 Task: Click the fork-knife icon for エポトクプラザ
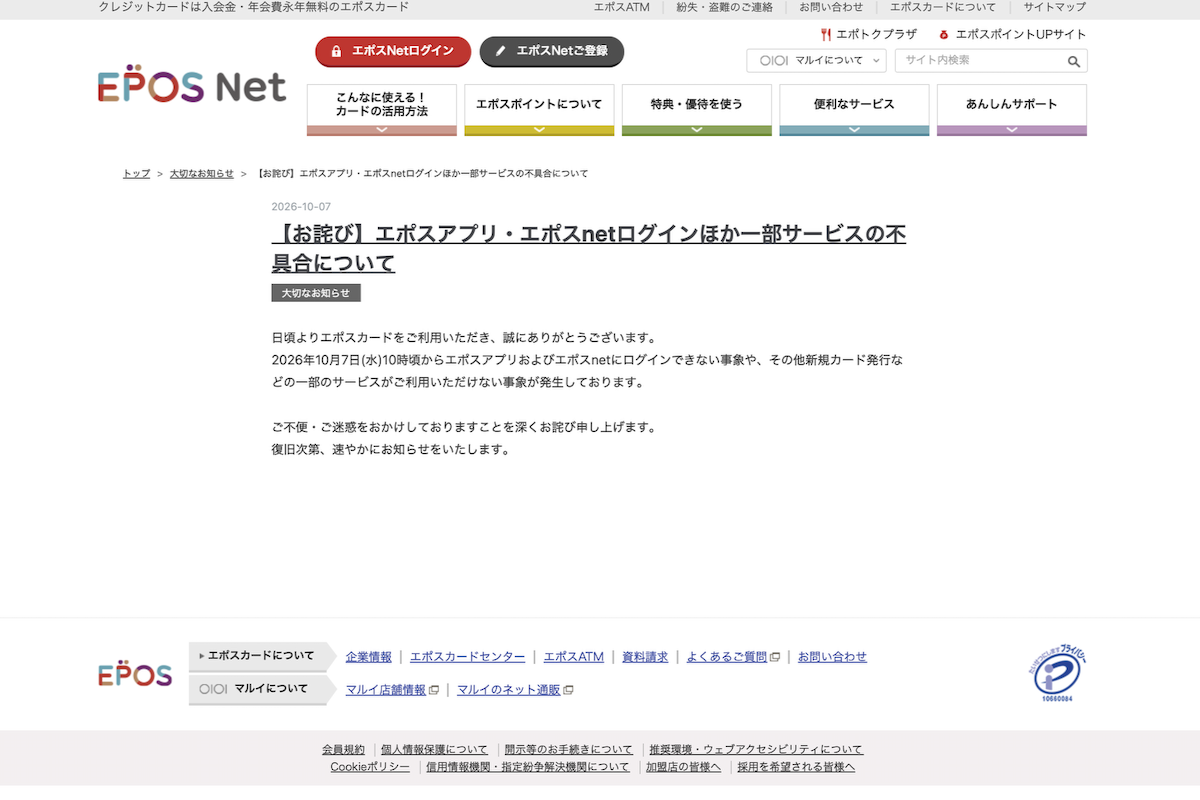click(826, 34)
